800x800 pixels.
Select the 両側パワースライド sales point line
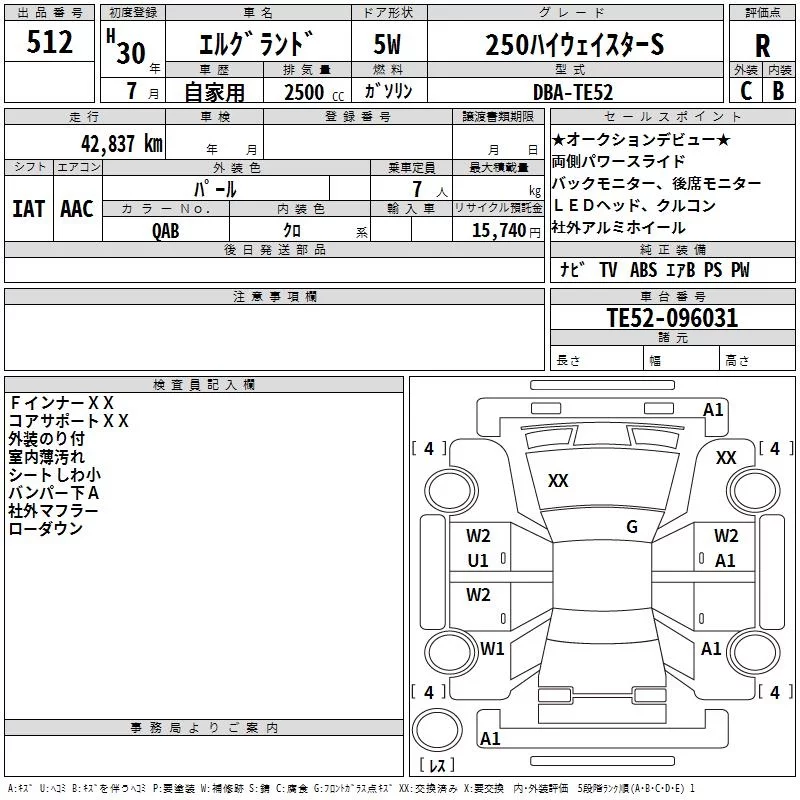pyautogui.click(x=618, y=161)
